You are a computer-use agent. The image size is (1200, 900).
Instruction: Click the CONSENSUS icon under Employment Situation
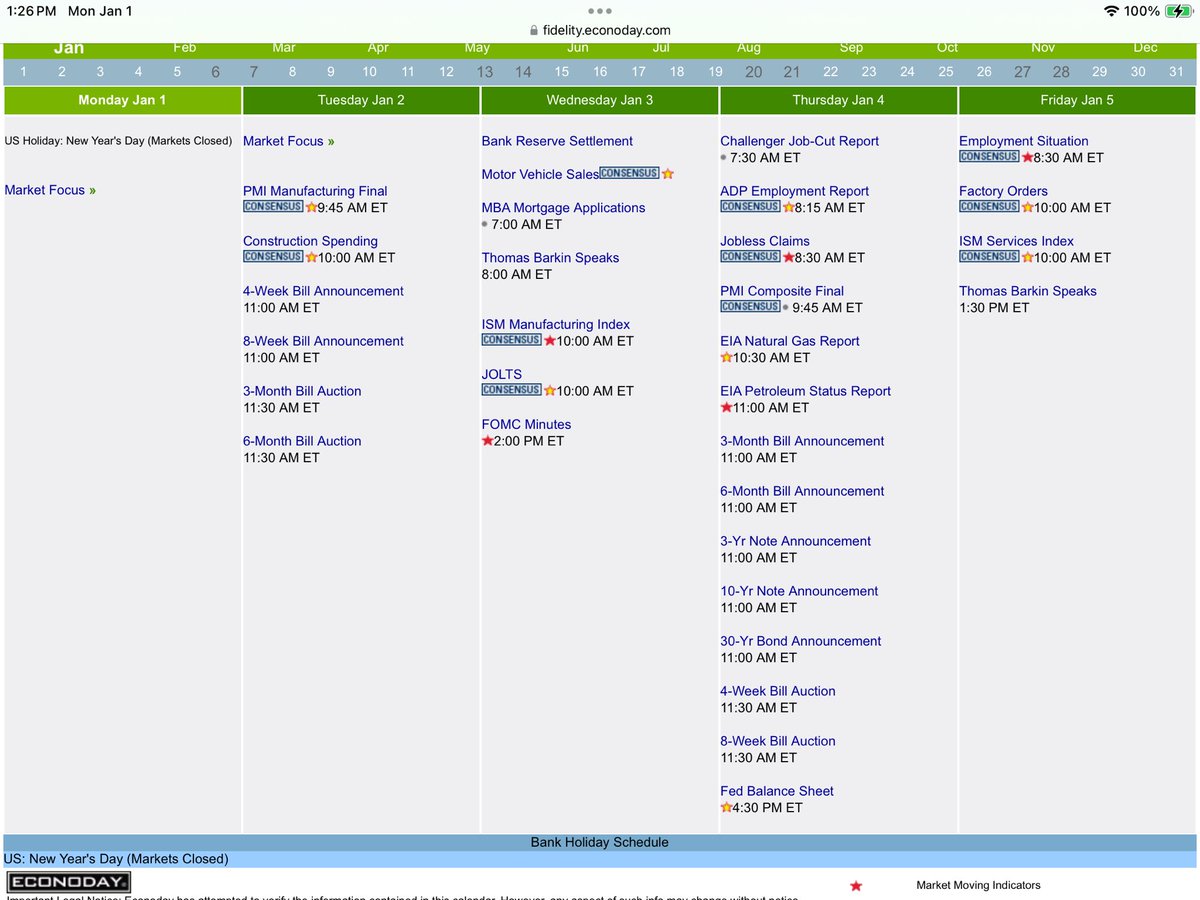pos(989,157)
